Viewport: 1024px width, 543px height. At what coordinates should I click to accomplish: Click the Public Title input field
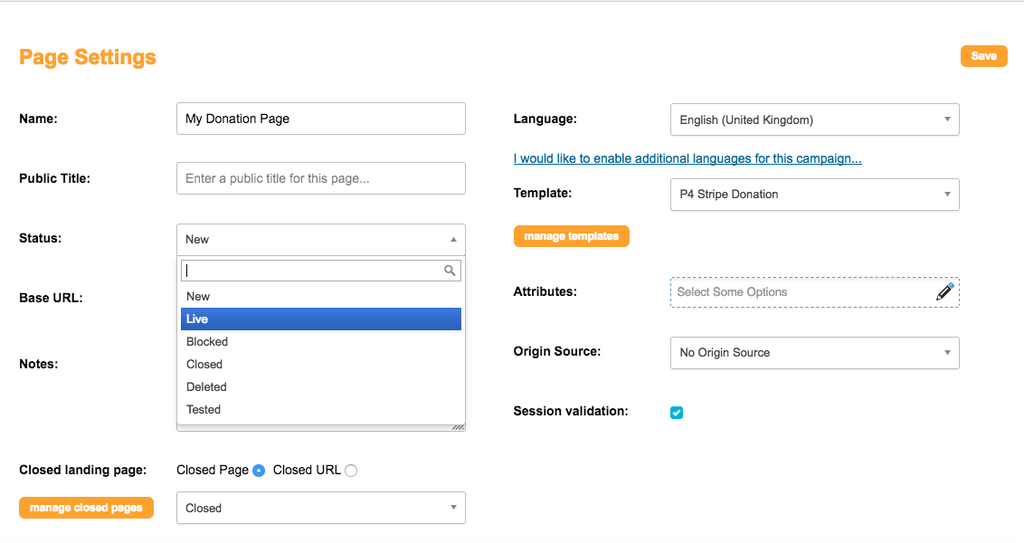pyautogui.click(x=321, y=178)
